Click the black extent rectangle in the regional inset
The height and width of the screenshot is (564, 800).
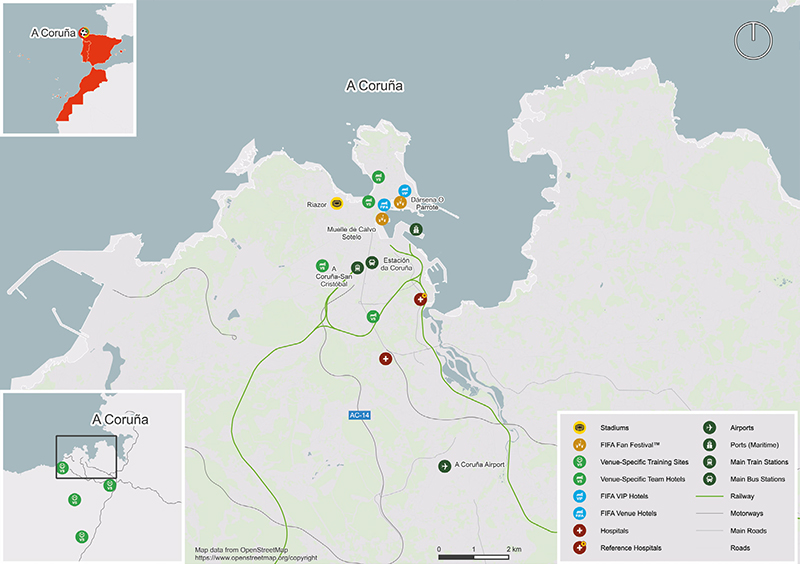(86, 457)
